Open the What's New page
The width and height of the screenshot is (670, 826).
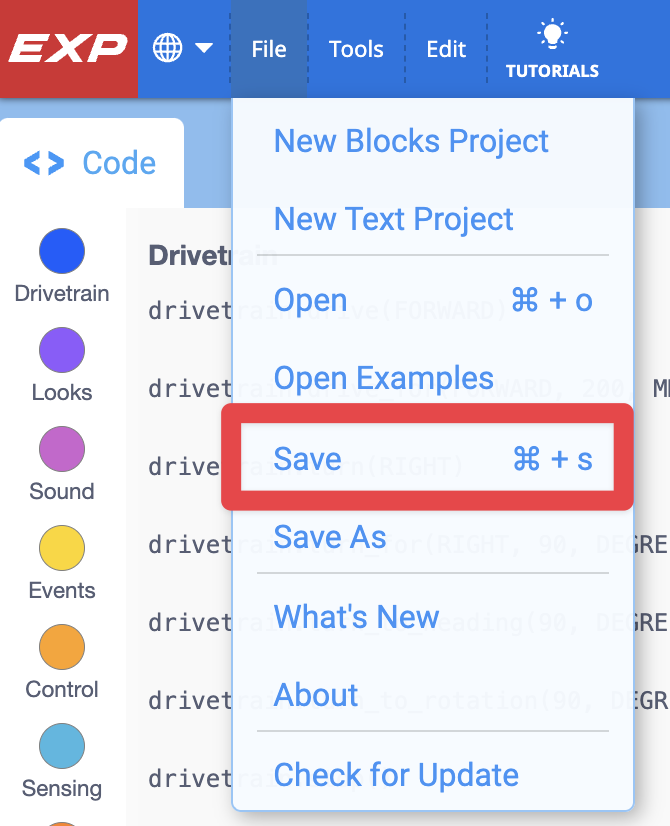(x=355, y=617)
